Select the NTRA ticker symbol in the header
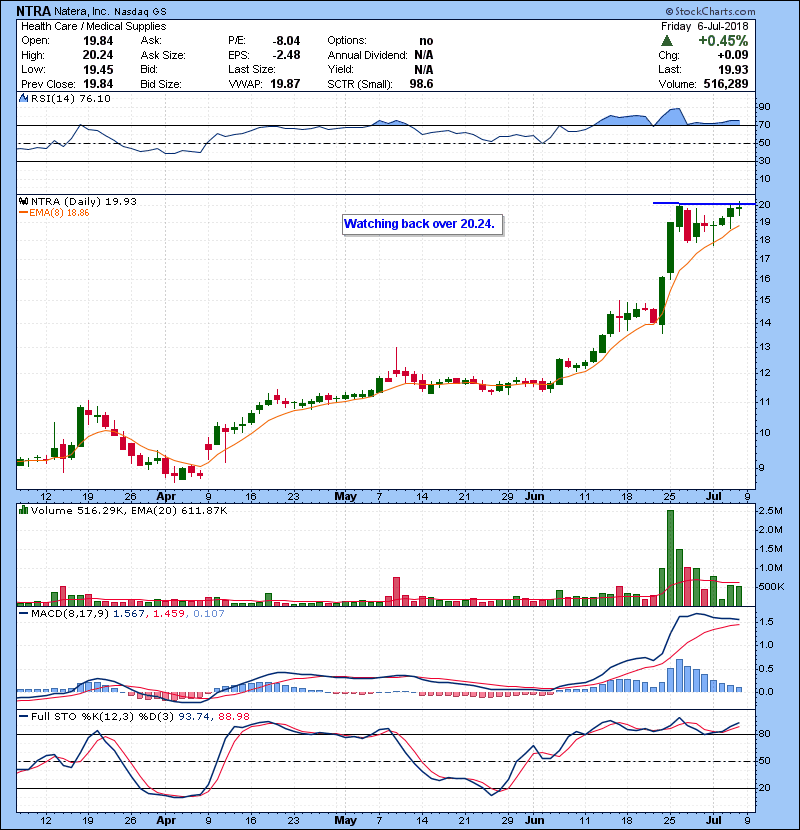Screen dimensions: 800x830 [x=33, y=11]
